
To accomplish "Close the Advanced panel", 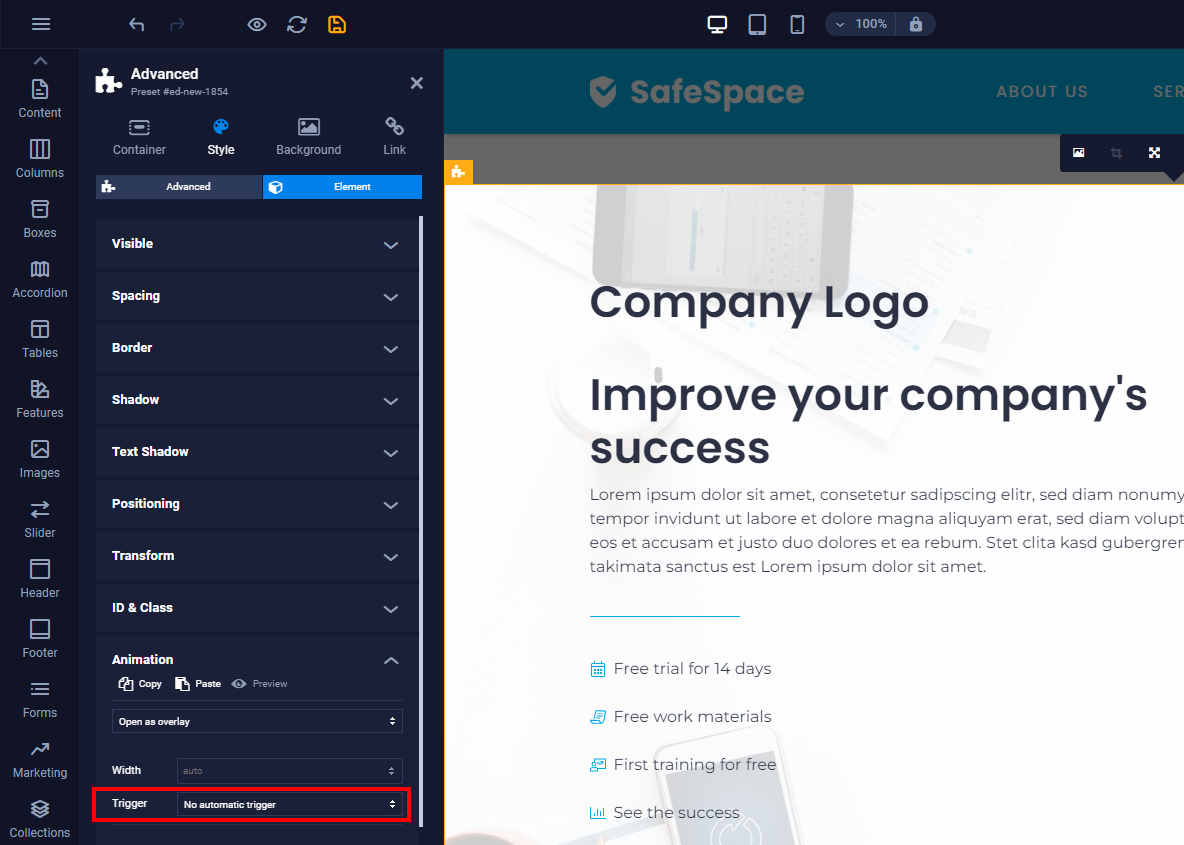I will 416,83.
